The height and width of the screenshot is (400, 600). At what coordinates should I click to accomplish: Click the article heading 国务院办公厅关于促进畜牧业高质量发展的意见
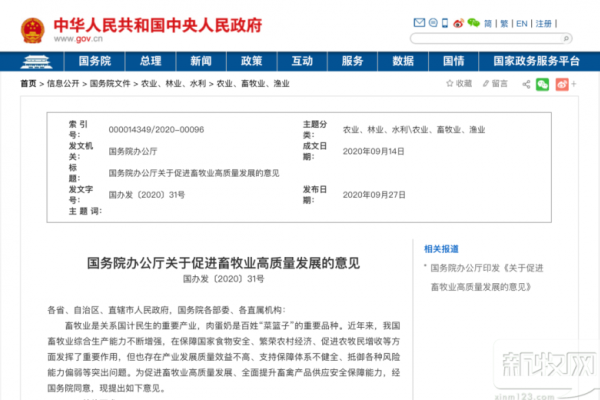[223, 263]
